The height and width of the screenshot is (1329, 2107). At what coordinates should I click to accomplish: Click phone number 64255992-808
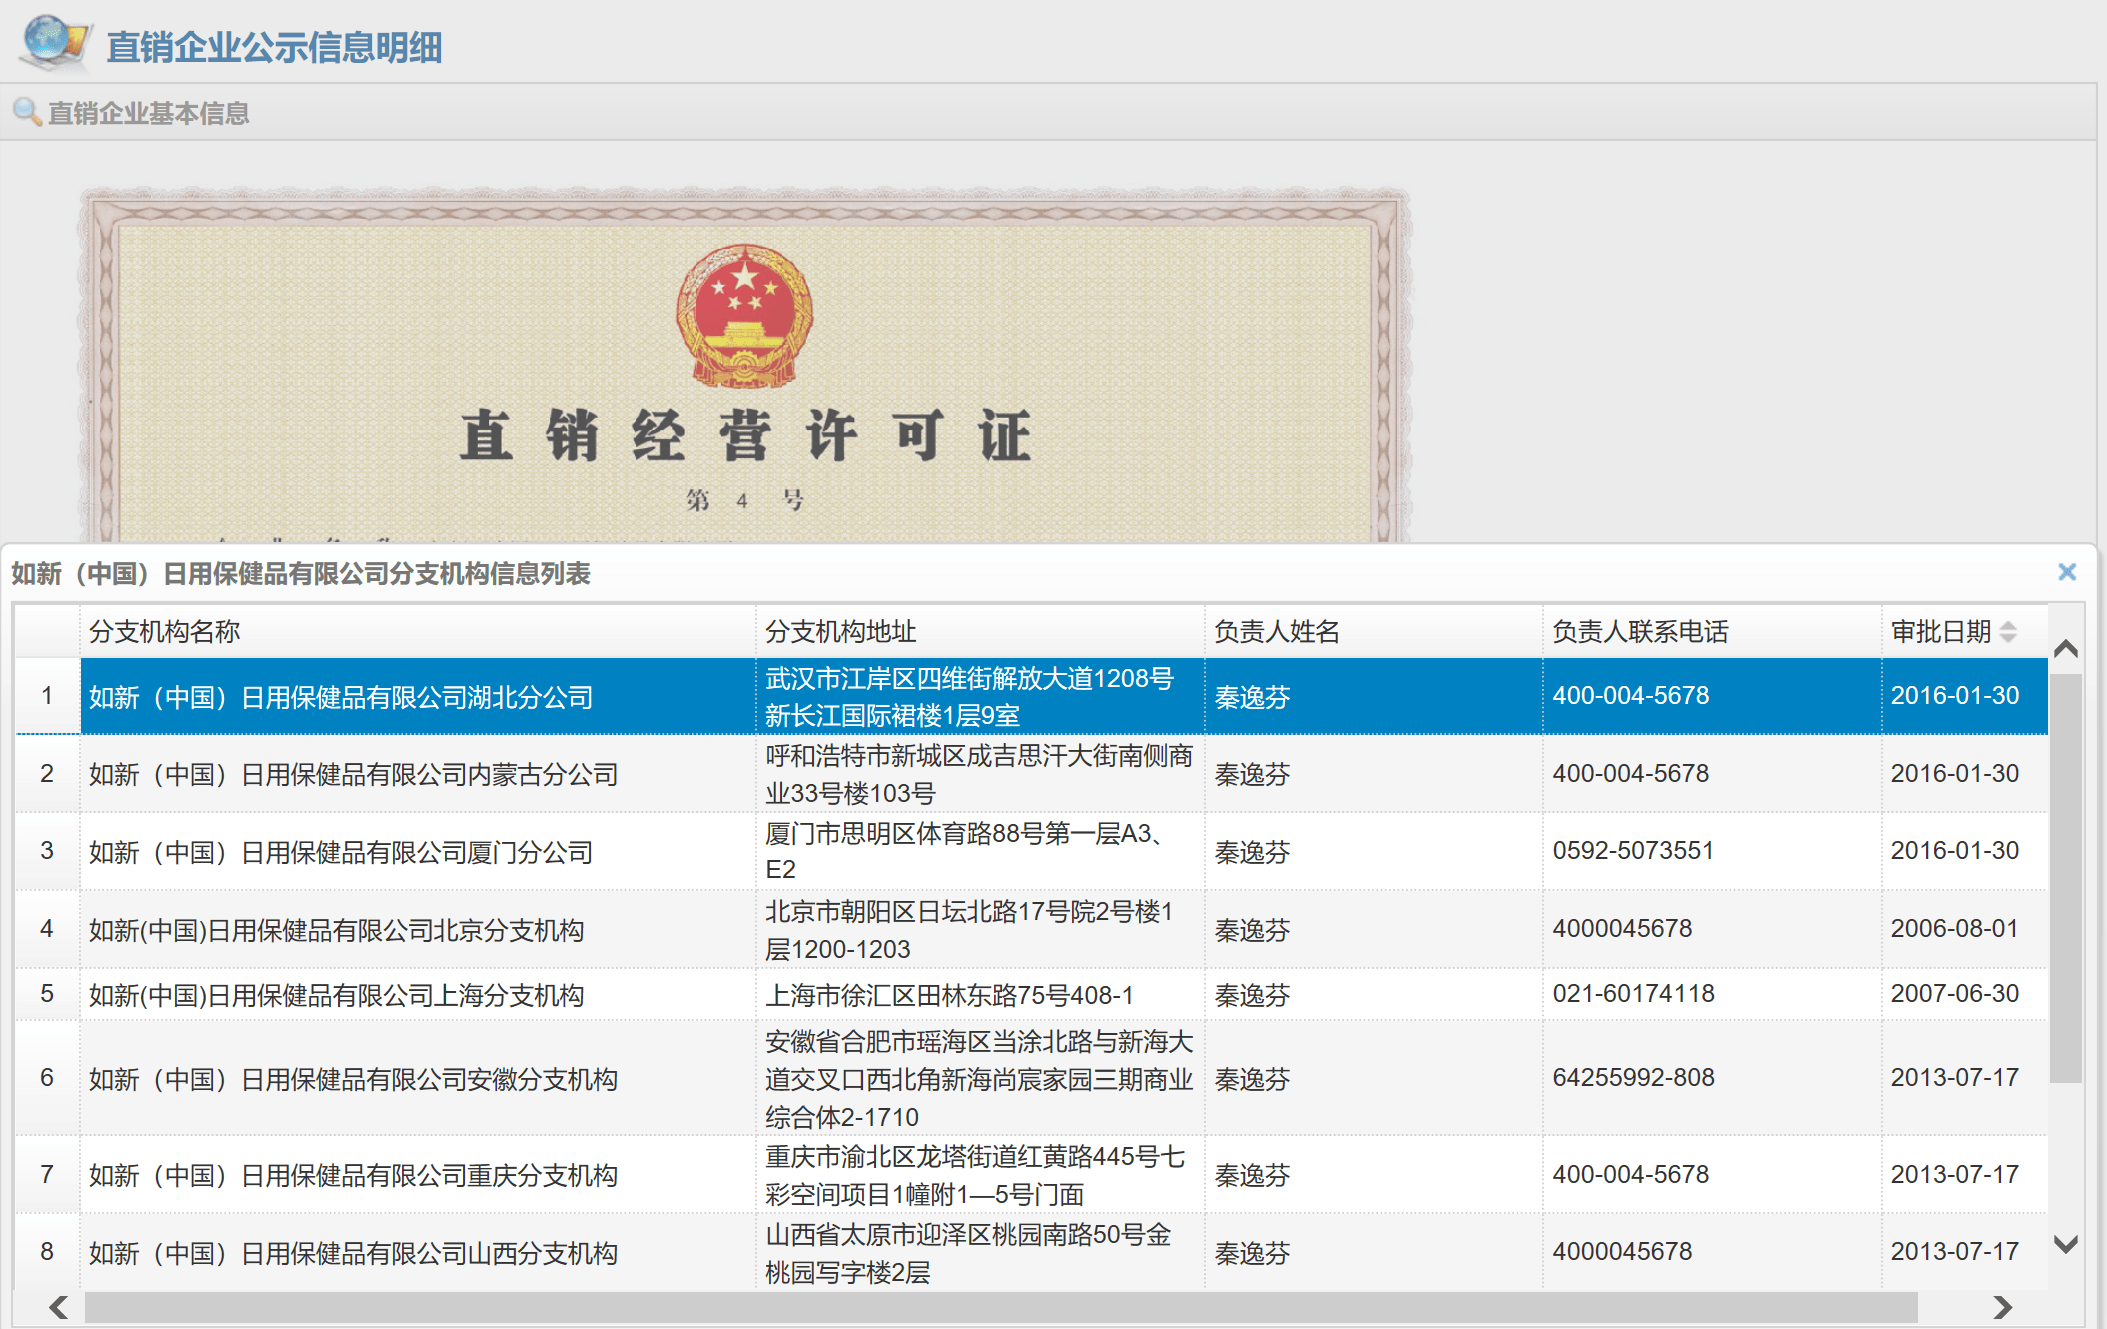pos(1633,1078)
